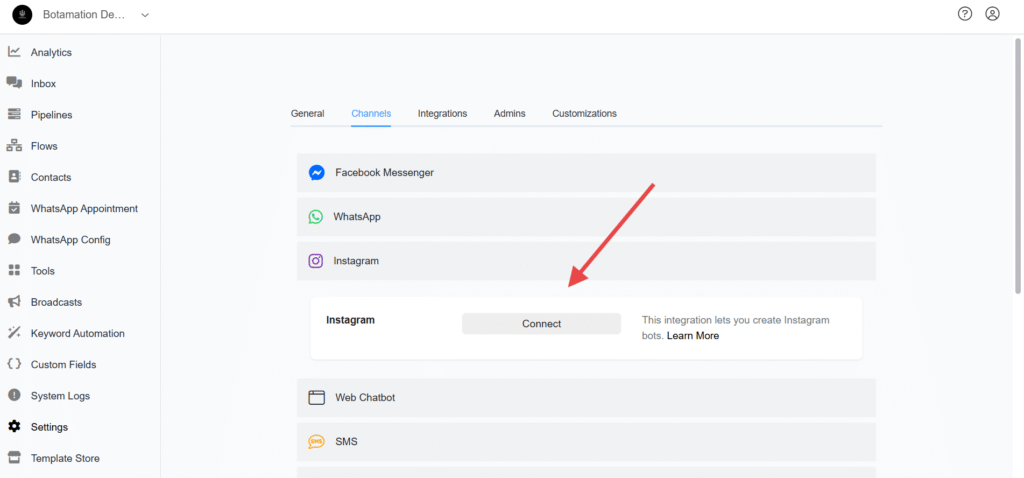Click the WhatsApp Config bubble icon
1024x478 pixels.
coord(14,239)
